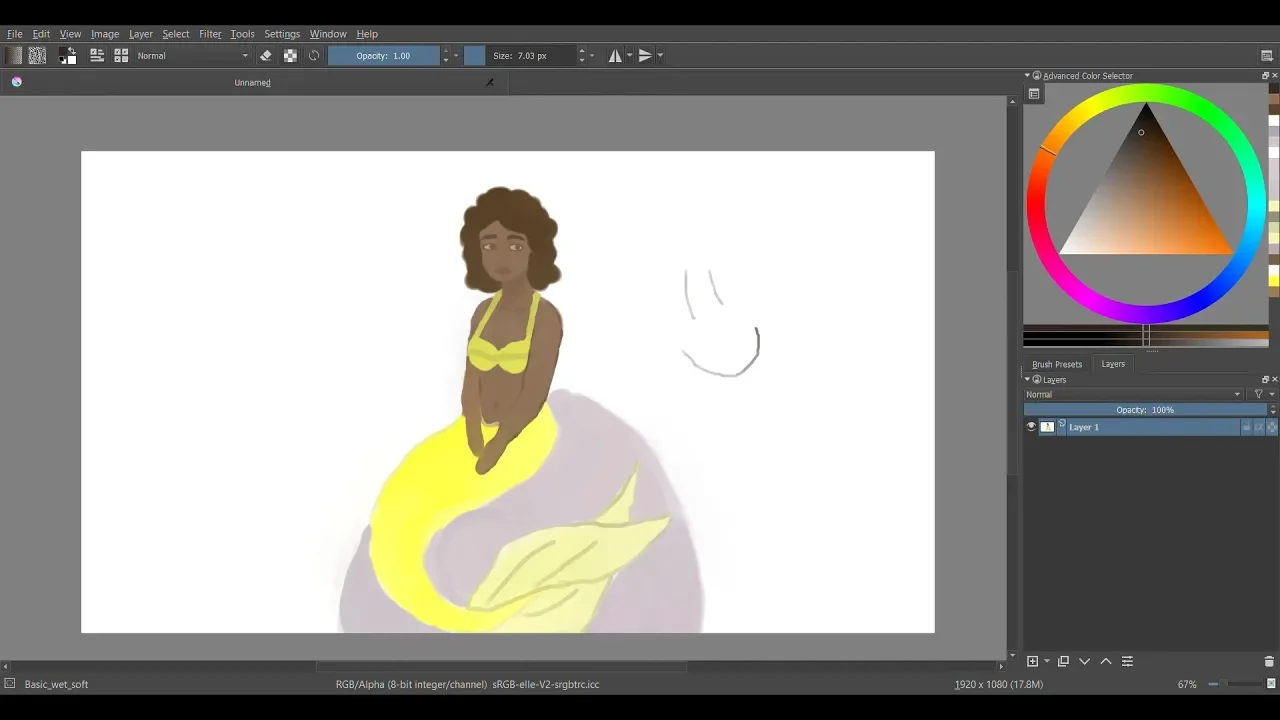Select the Unnamed document tab
The height and width of the screenshot is (720, 1280).
253,83
